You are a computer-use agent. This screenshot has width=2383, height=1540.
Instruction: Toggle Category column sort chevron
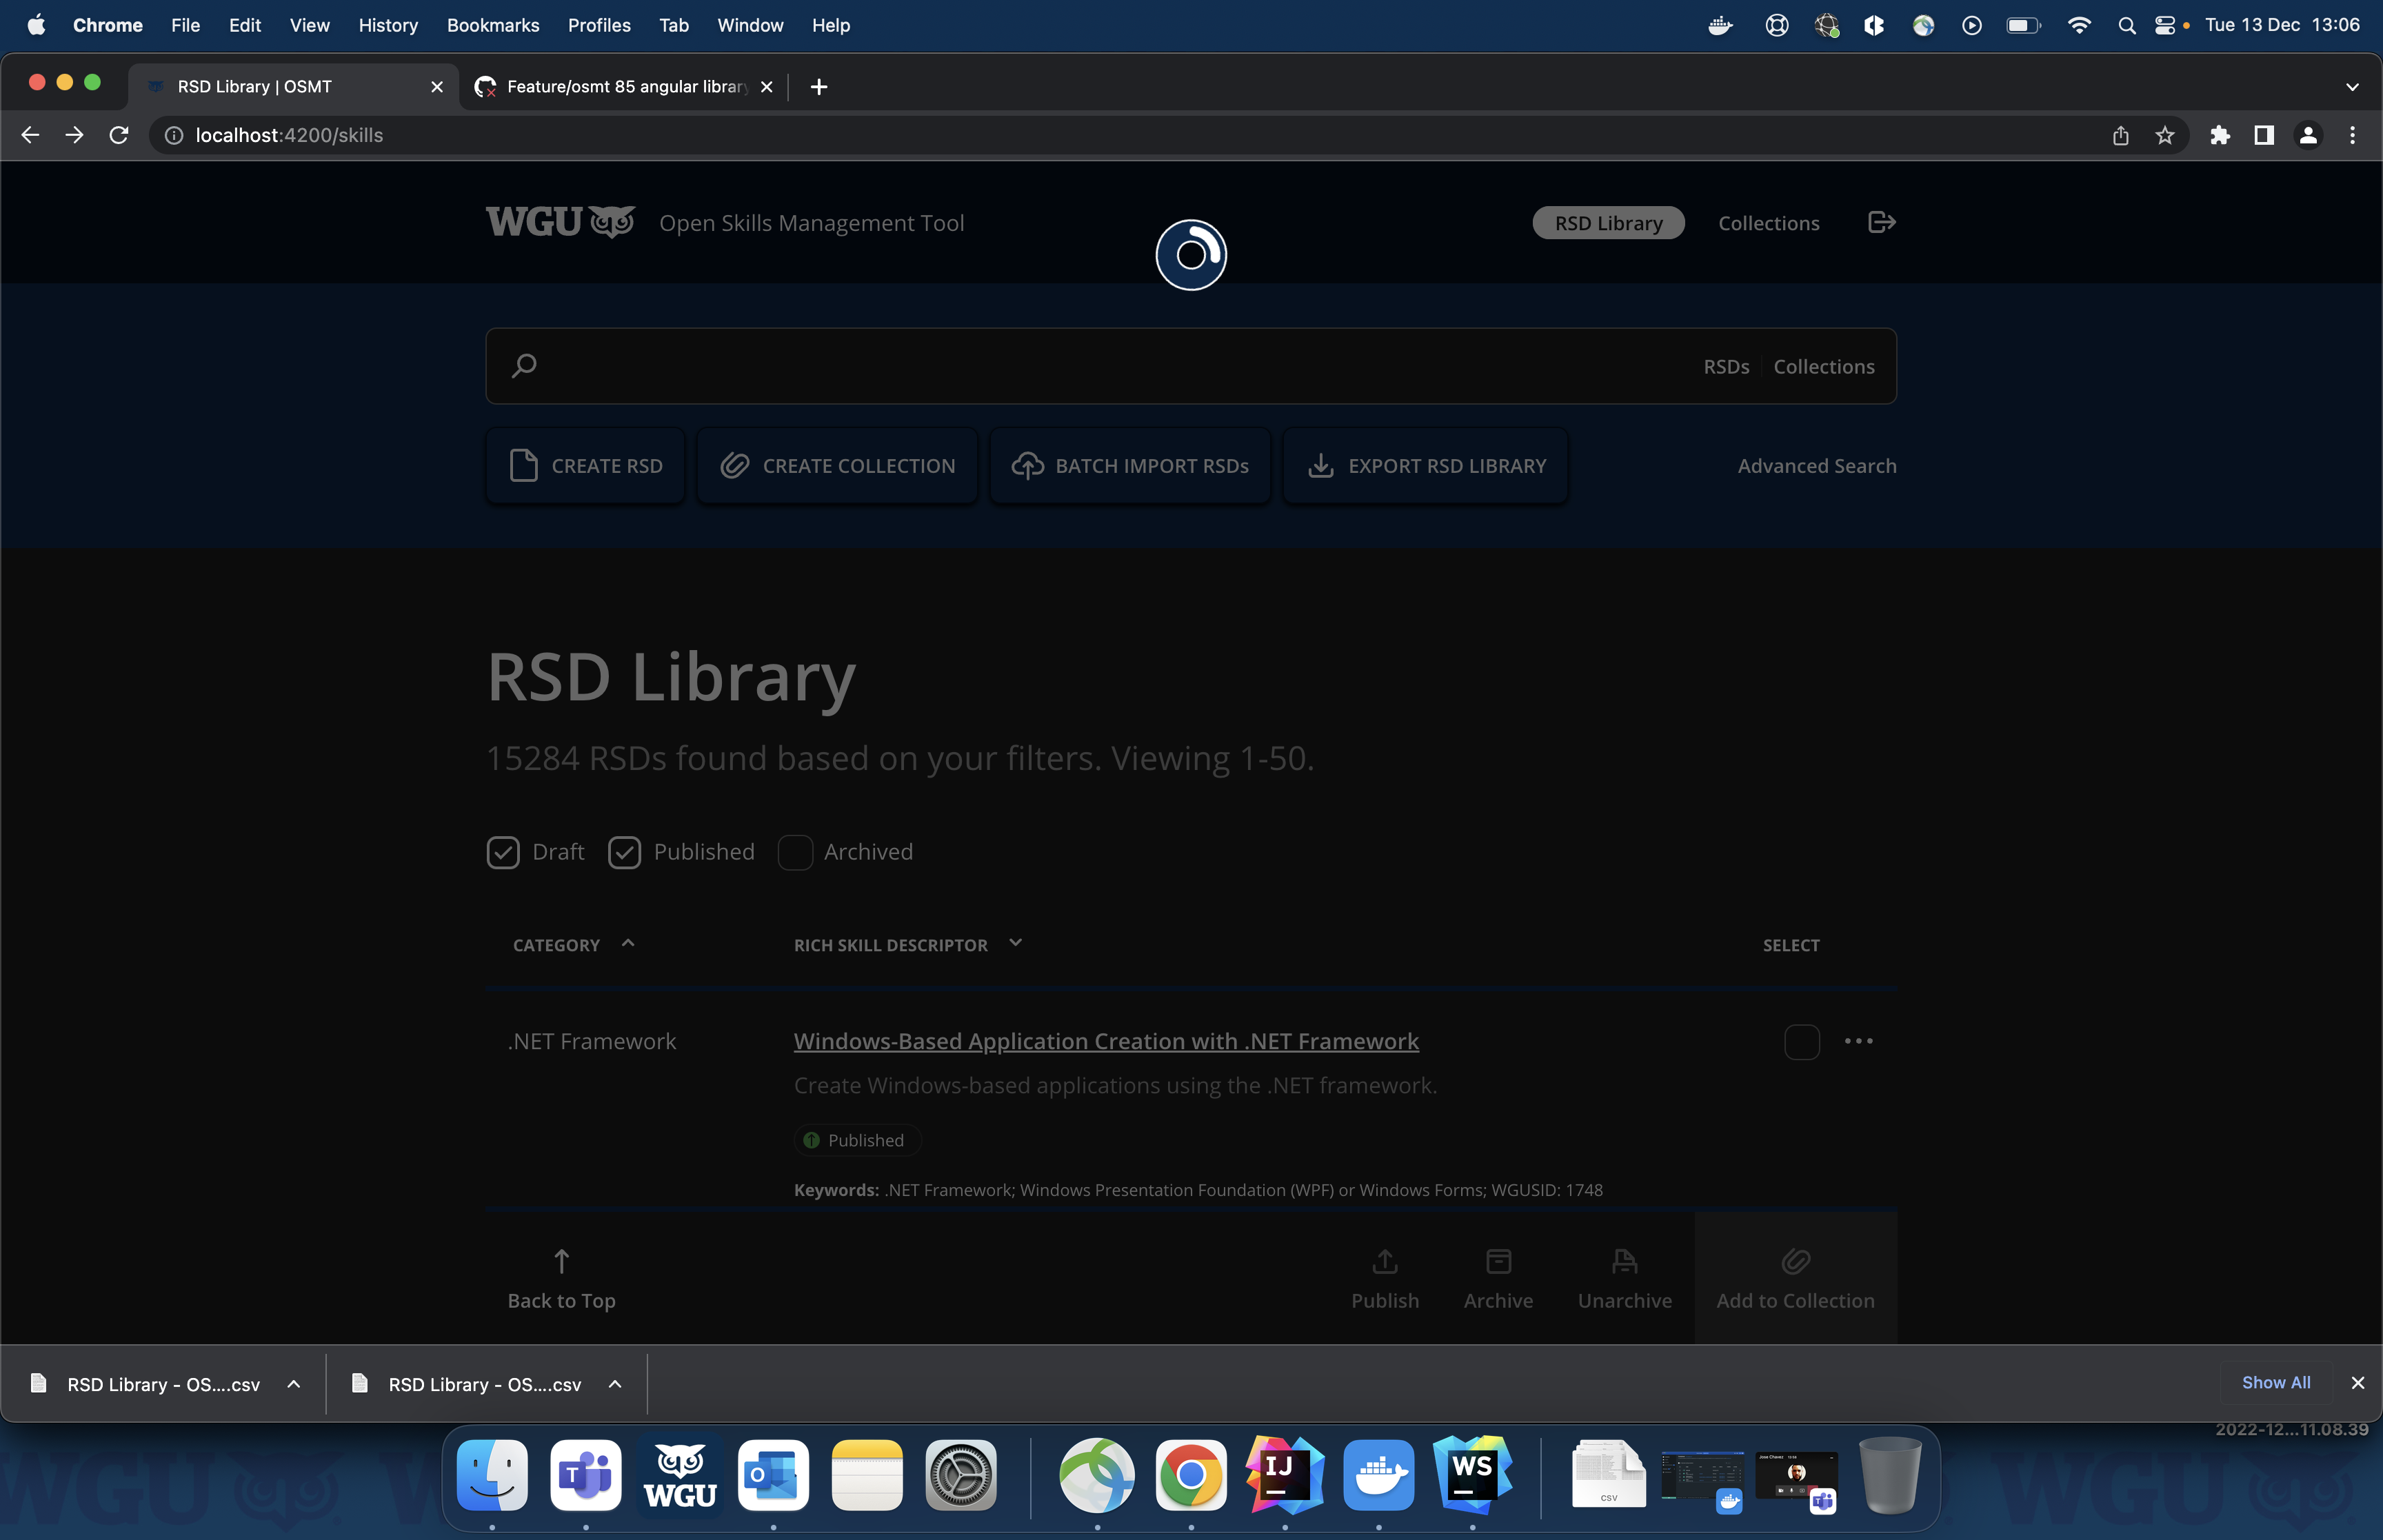coord(628,943)
